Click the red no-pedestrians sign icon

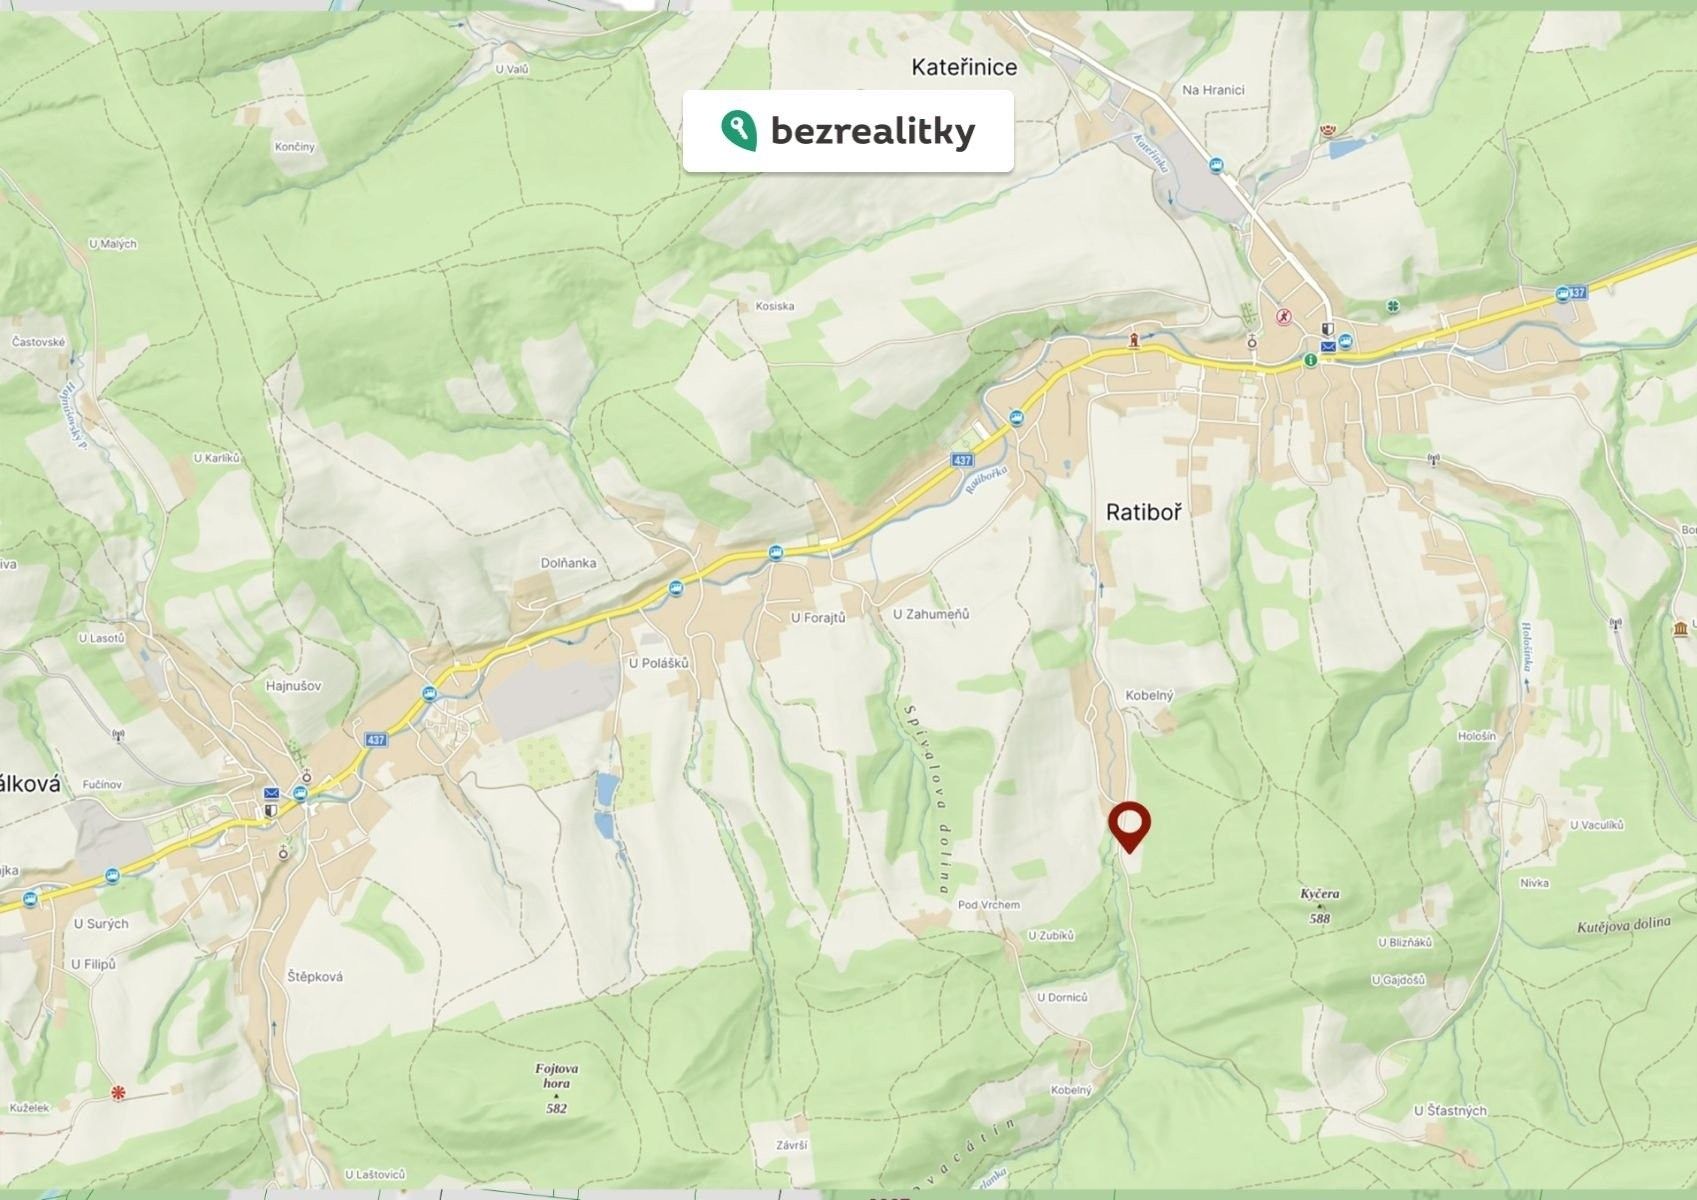pyautogui.click(x=1283, y=316)
